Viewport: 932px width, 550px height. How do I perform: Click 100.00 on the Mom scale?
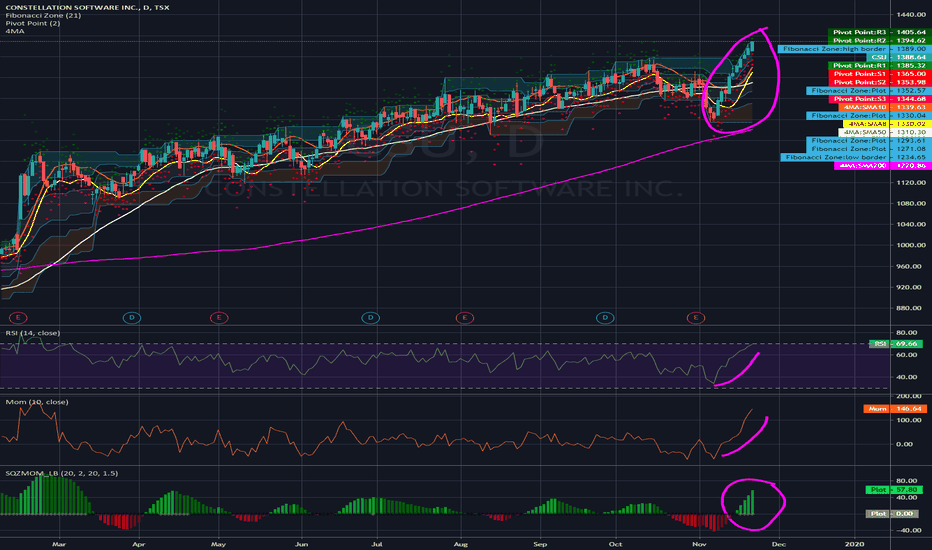tap(909, 420)
